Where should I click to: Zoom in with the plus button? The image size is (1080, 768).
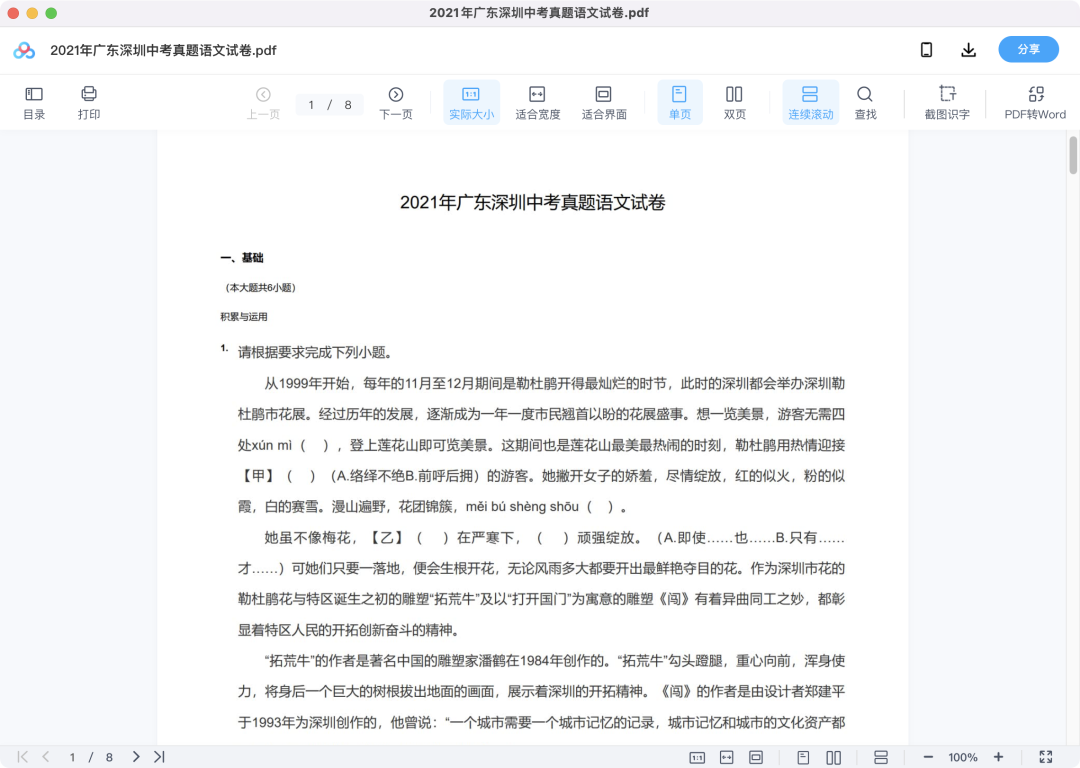998,757
